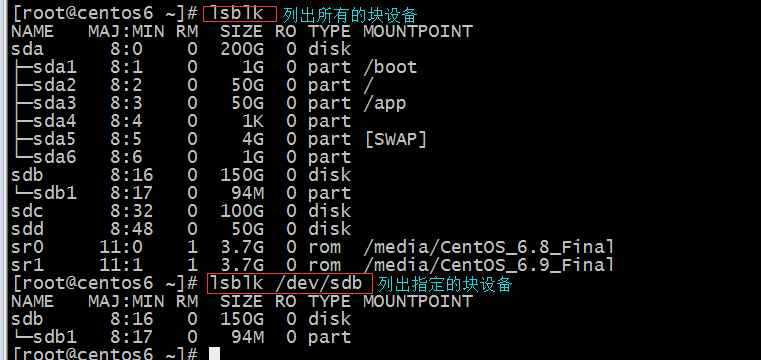Click the [SWAP] mountpoint text
Image resolution: width=761 pixels, height=360 pixels.
pos(395,139)
